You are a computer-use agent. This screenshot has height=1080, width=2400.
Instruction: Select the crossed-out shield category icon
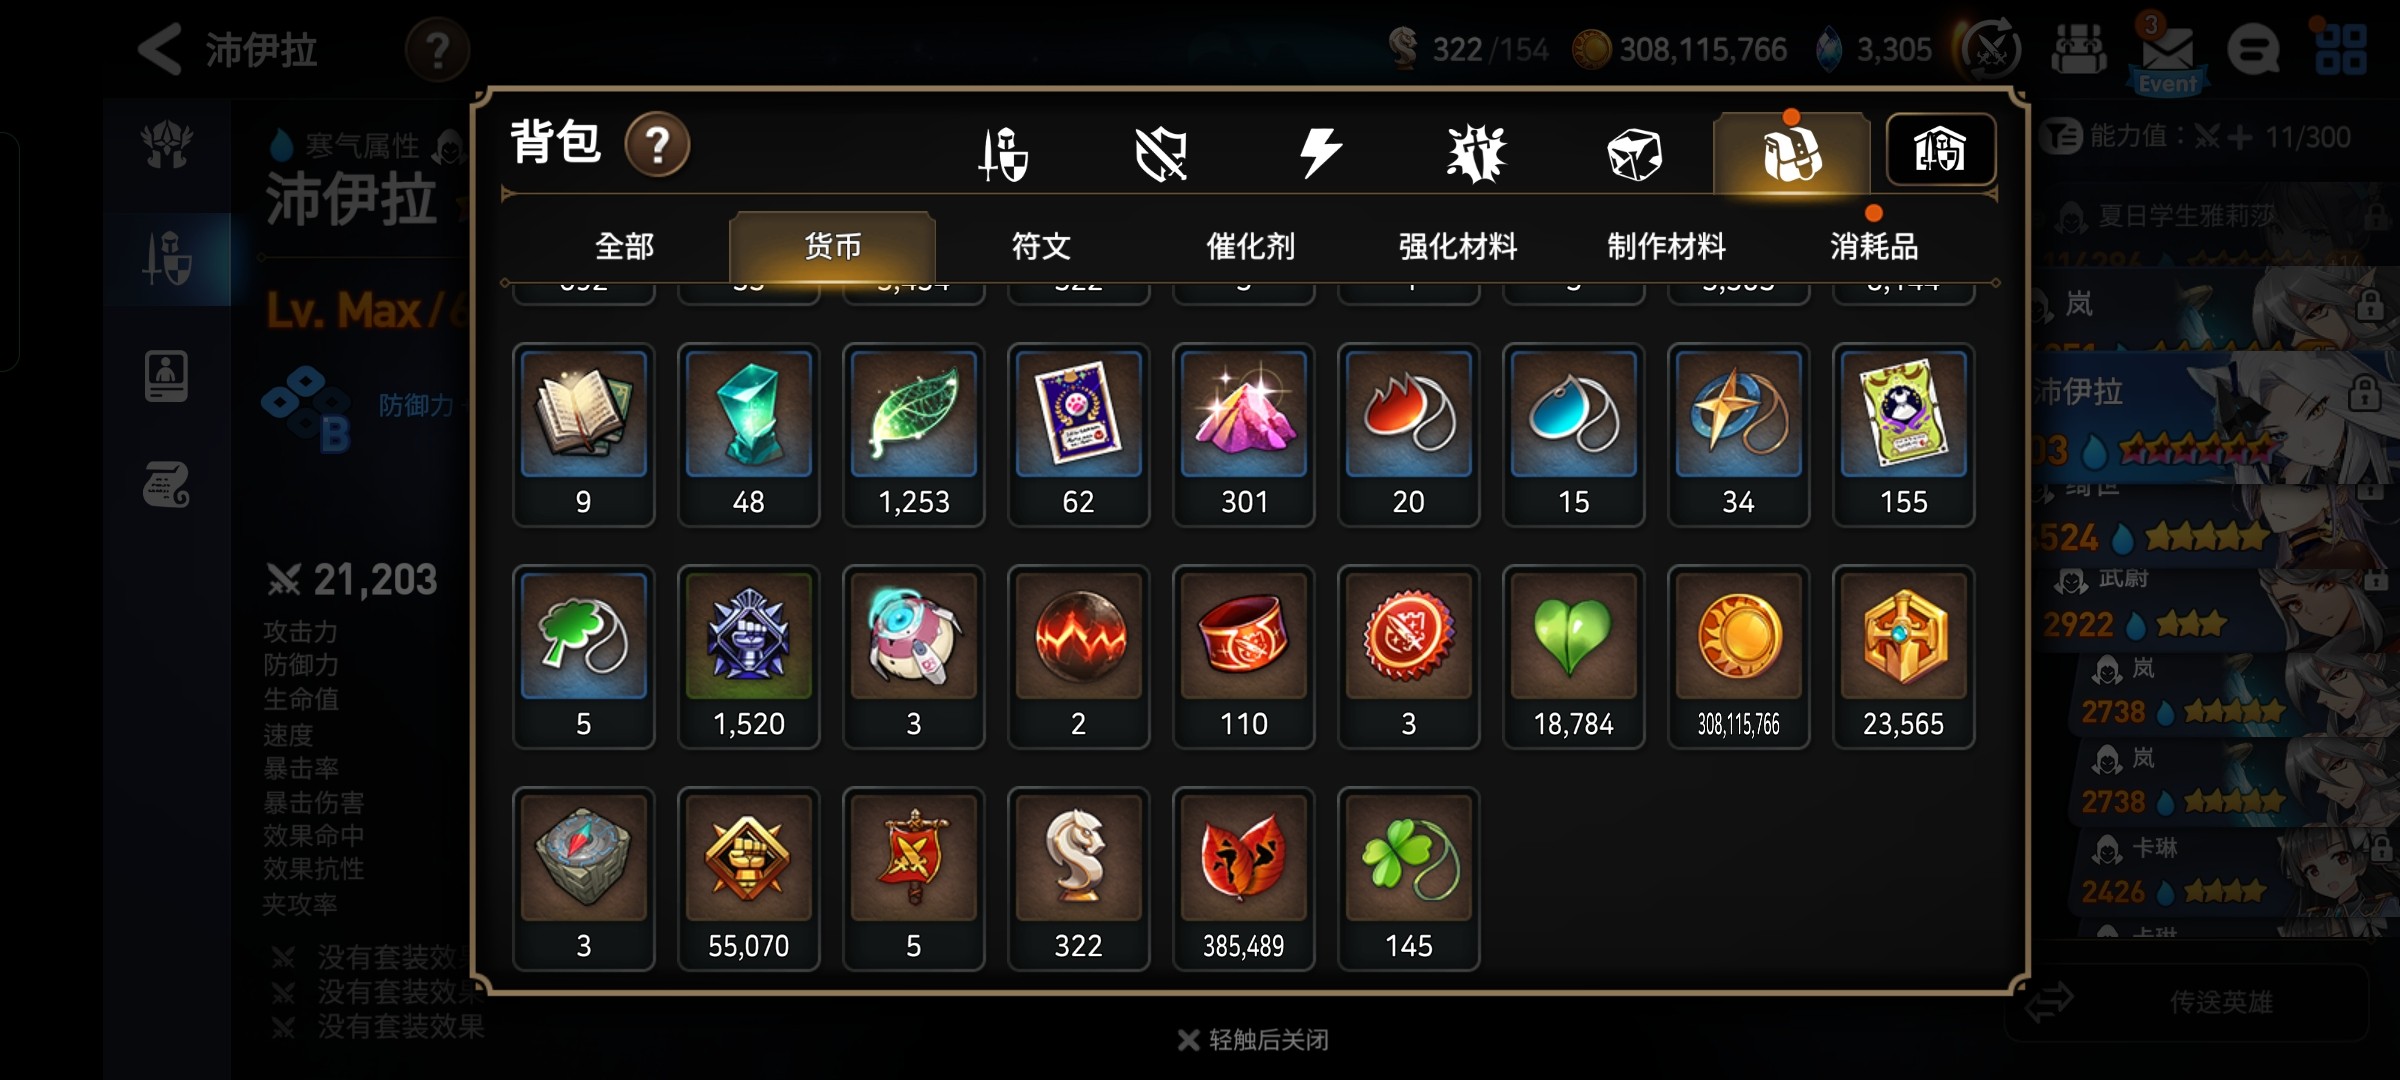click(x=1161, y=154)
